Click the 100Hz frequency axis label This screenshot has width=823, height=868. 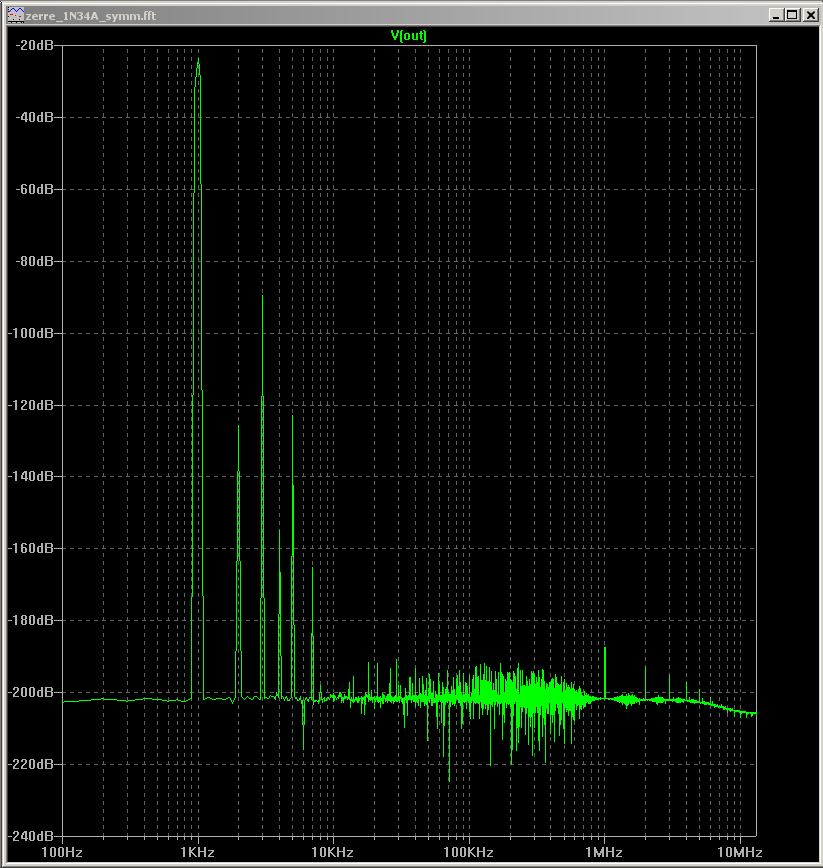coord(62,852)
